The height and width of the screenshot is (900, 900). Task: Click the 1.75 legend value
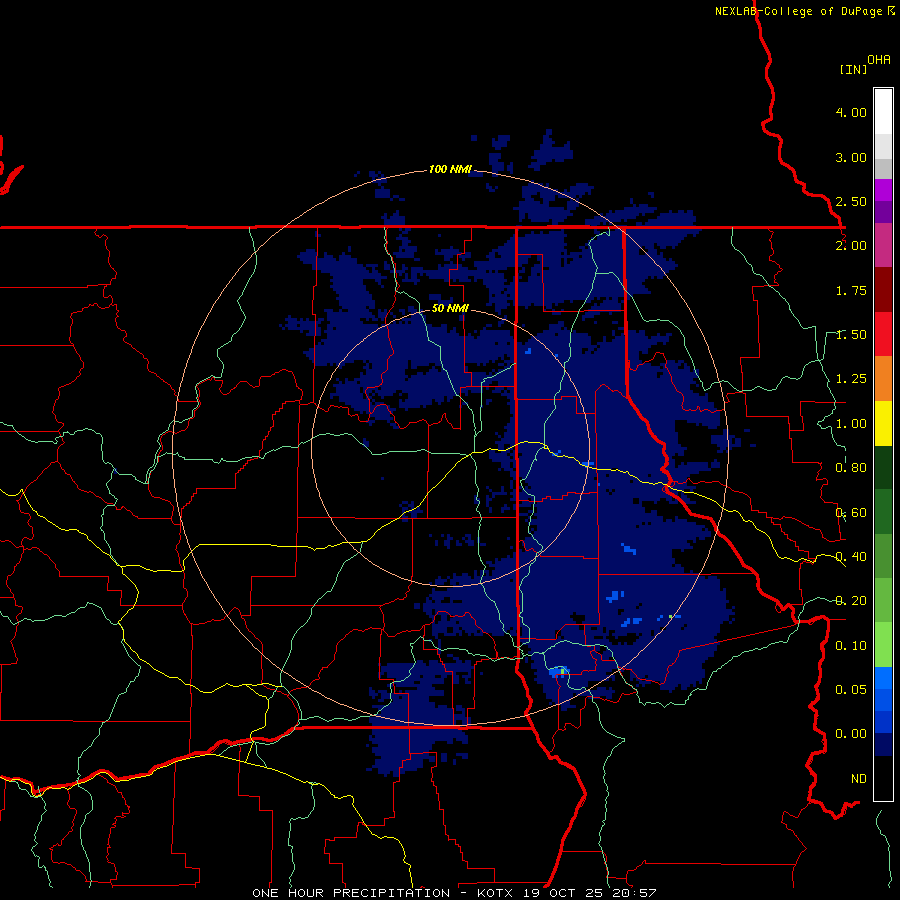tap(851, 290)
